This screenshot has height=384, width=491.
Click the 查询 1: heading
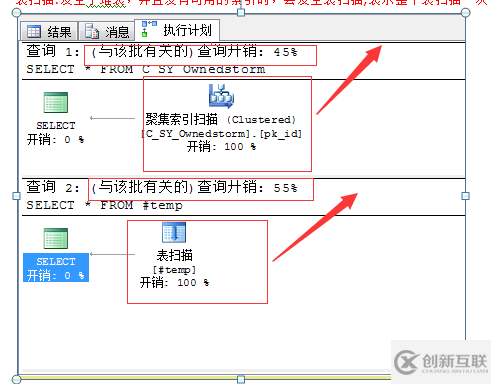coord(53,51)
